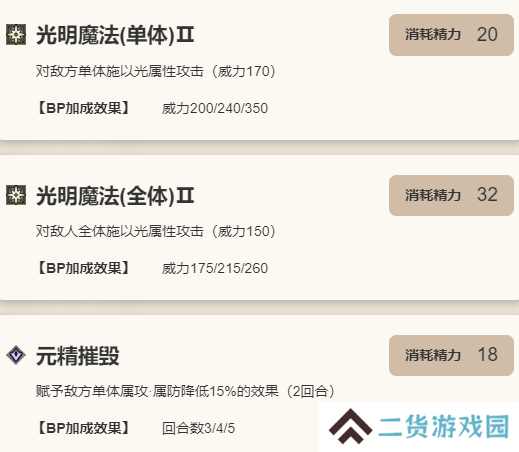Click the light magic icon beside 光明魔法(全体)Ⅱ
This screenshot has width=519, height=452.
coord(16,195)
